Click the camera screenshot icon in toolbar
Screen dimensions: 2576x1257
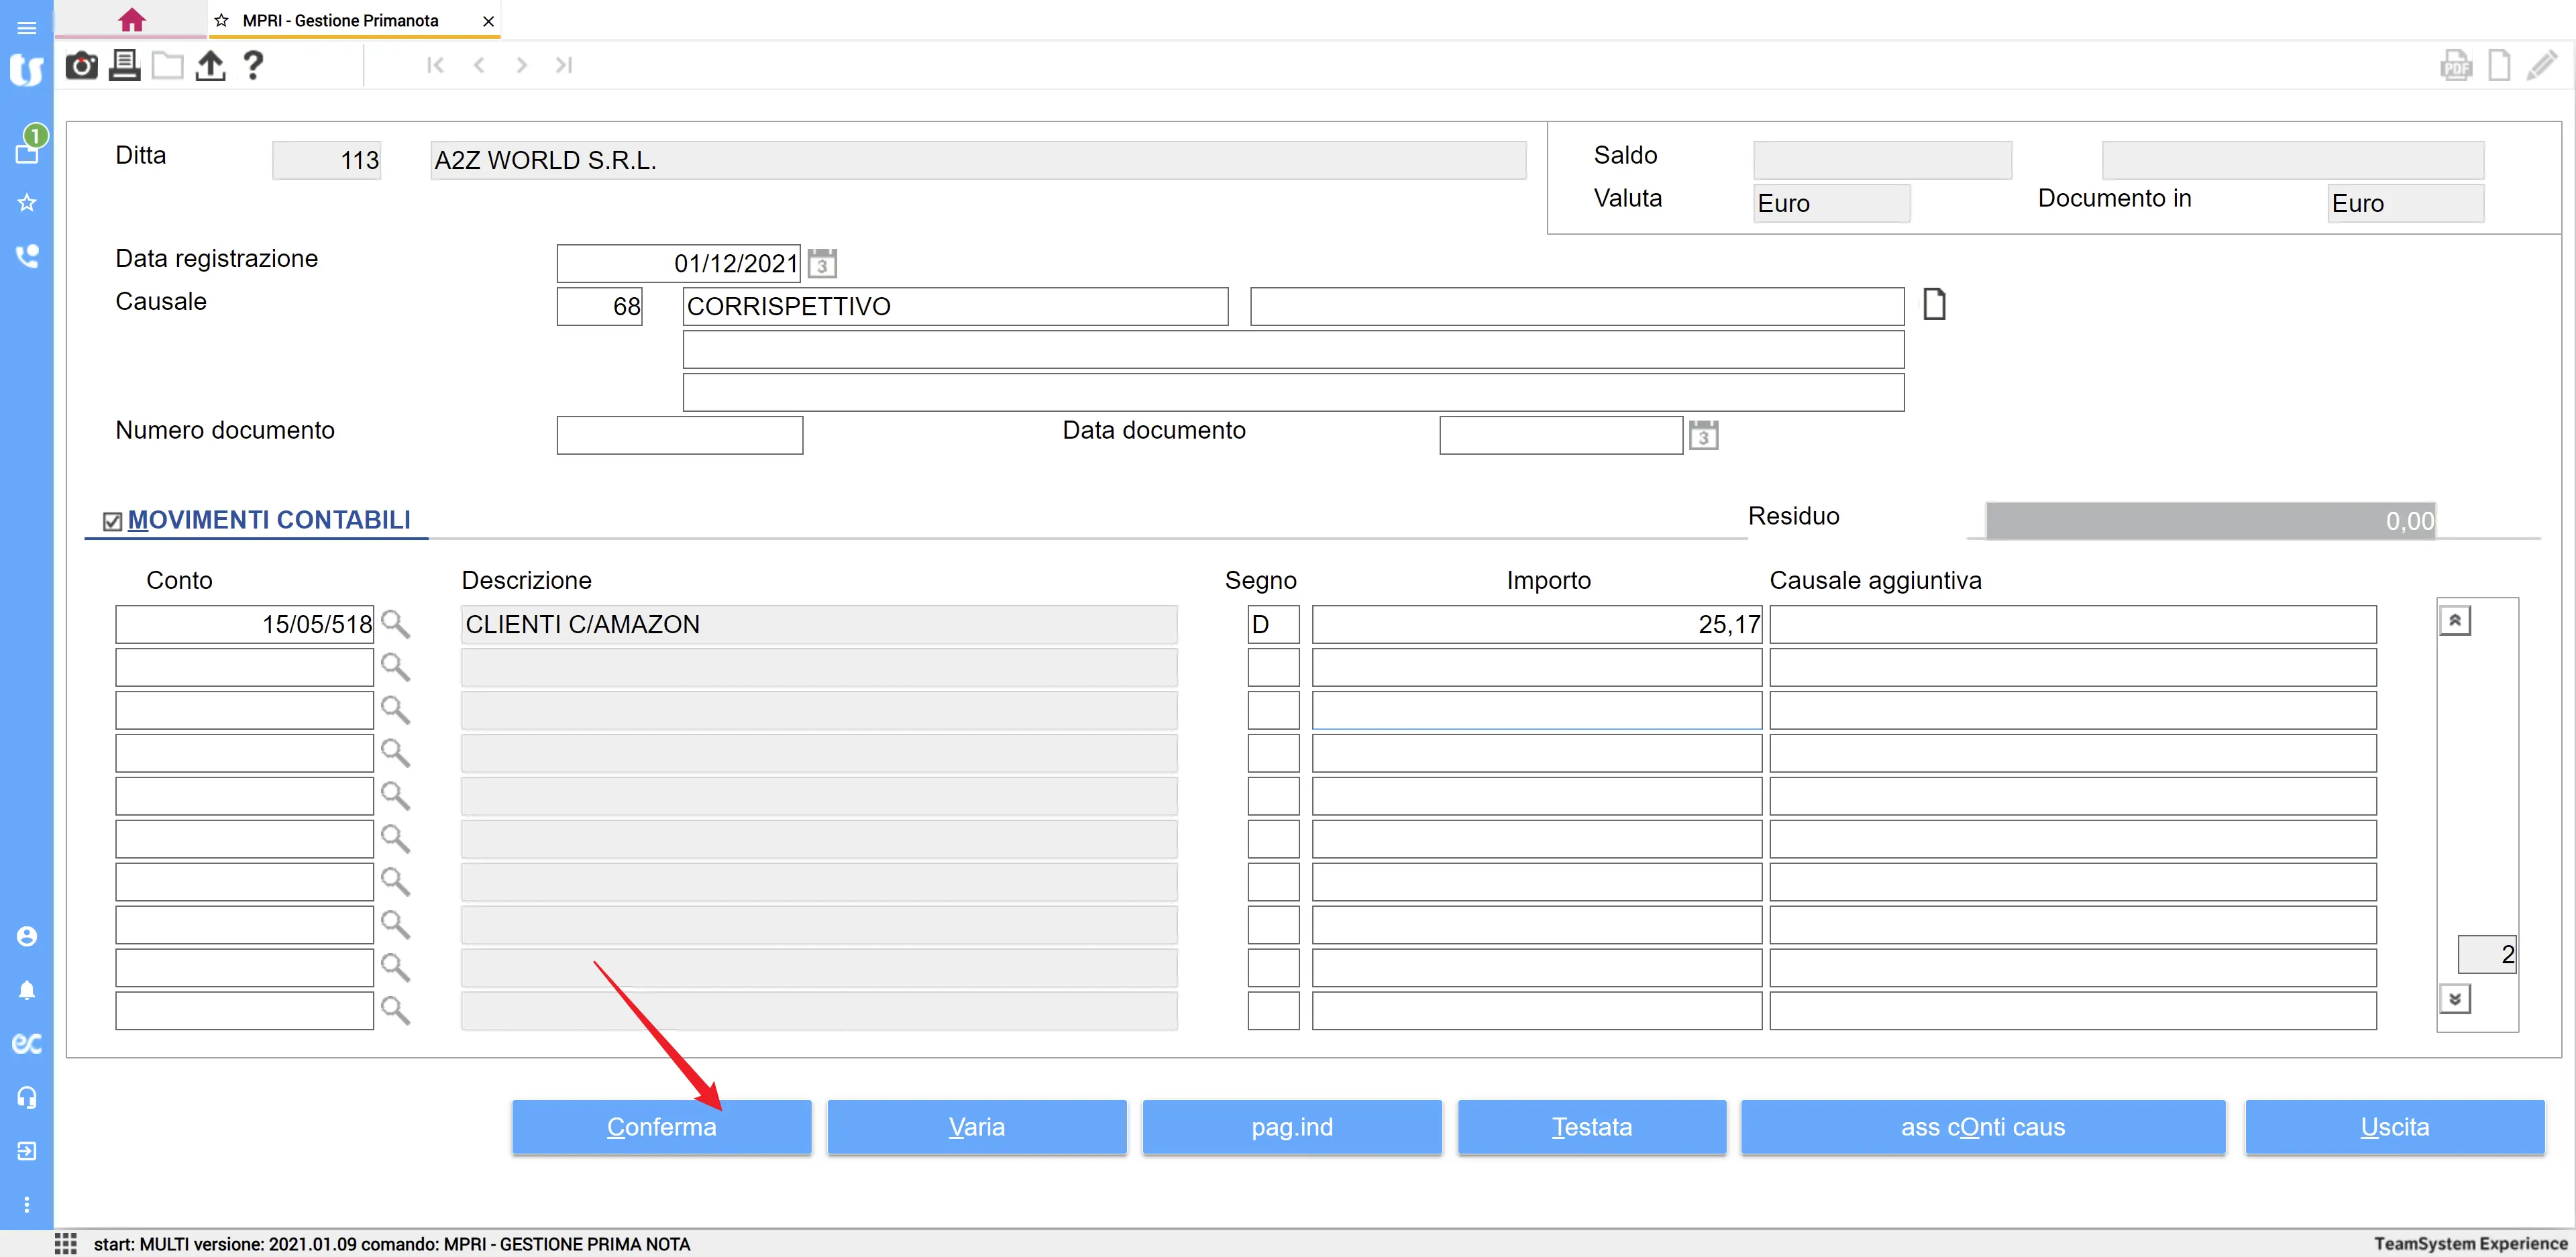(81, 66)
